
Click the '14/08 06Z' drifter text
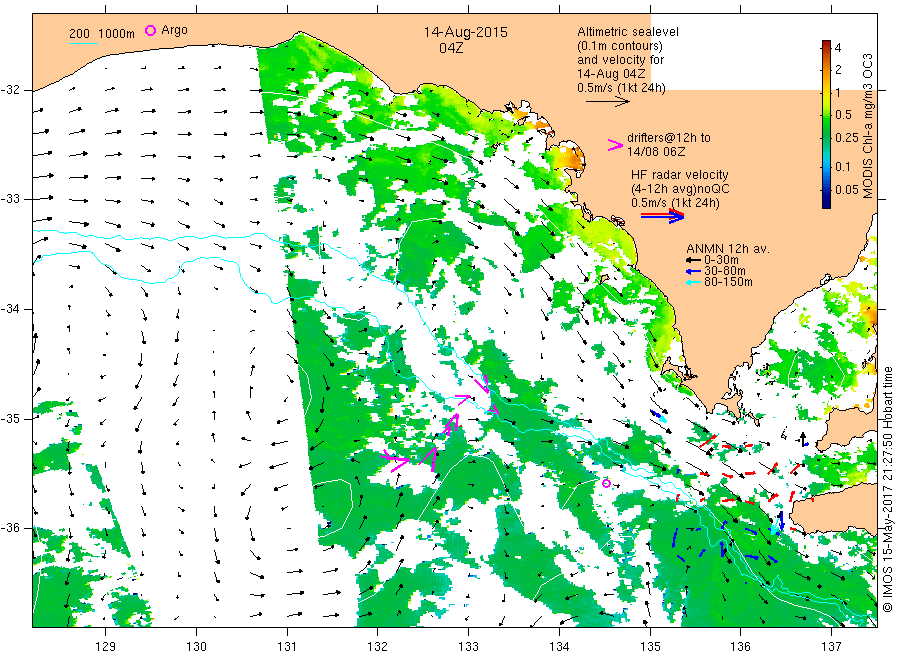click(x=655, y=152)
